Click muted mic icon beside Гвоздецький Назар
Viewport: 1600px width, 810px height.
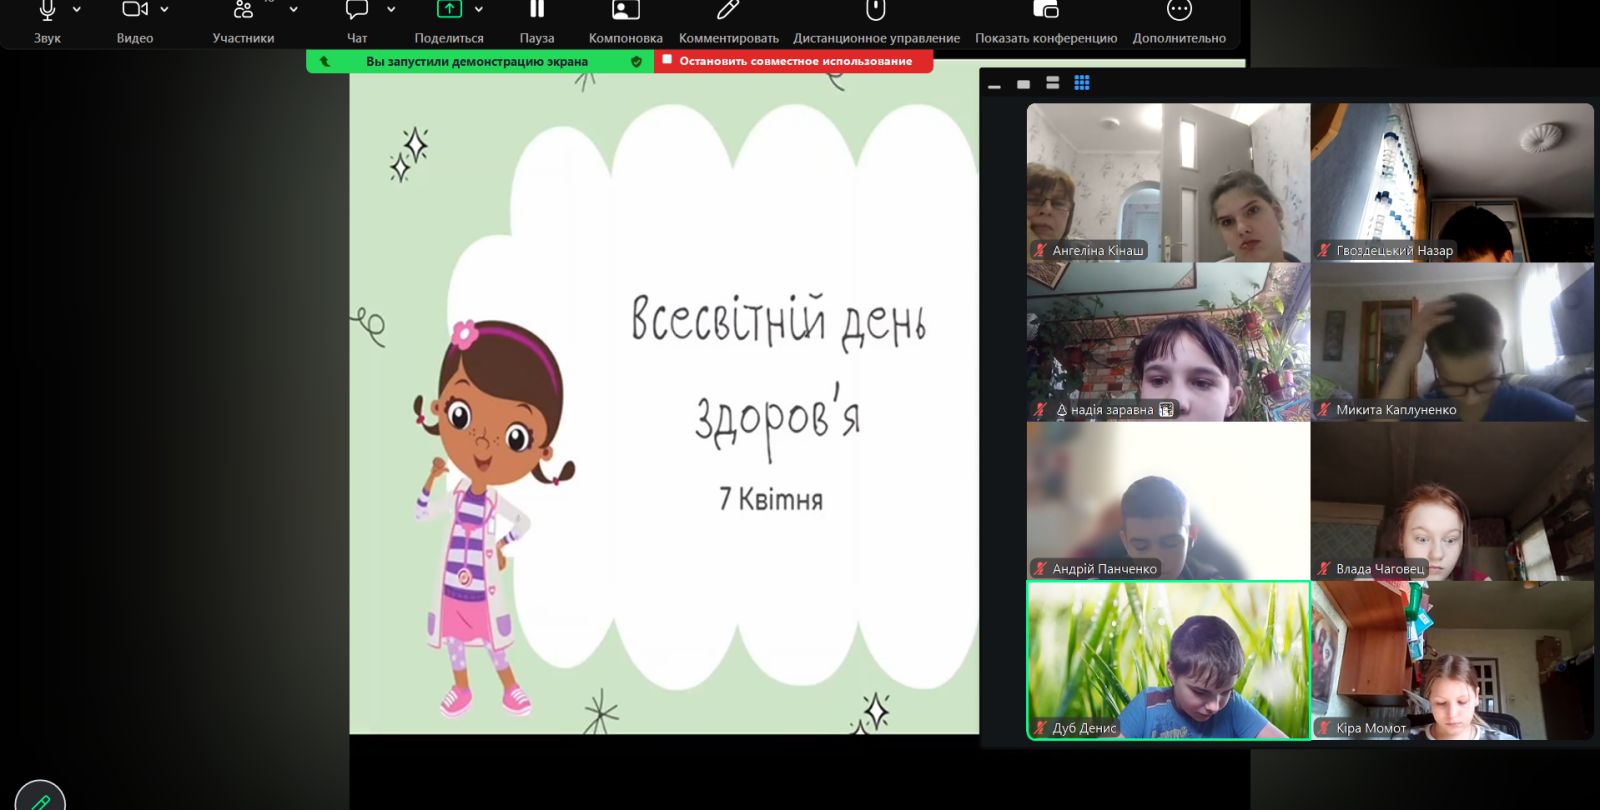(x=1324, y=251)
